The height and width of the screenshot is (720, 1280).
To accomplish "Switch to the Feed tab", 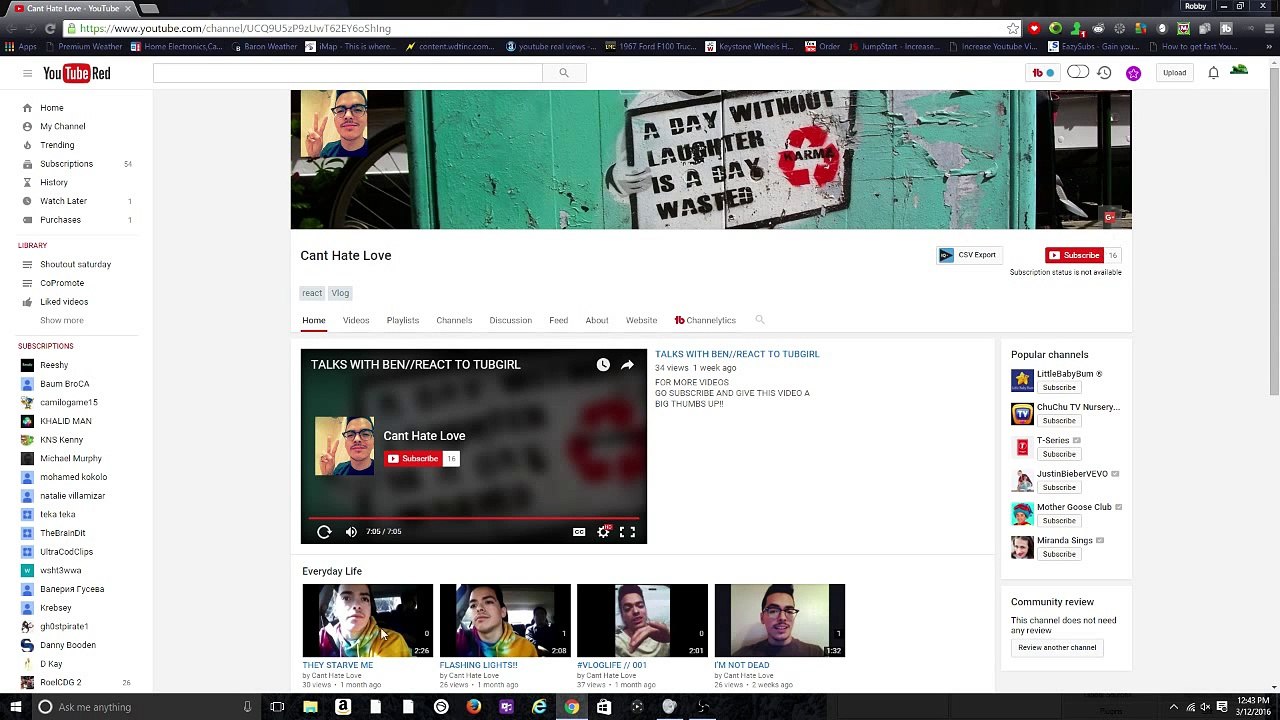I will (x=558, y=320).
